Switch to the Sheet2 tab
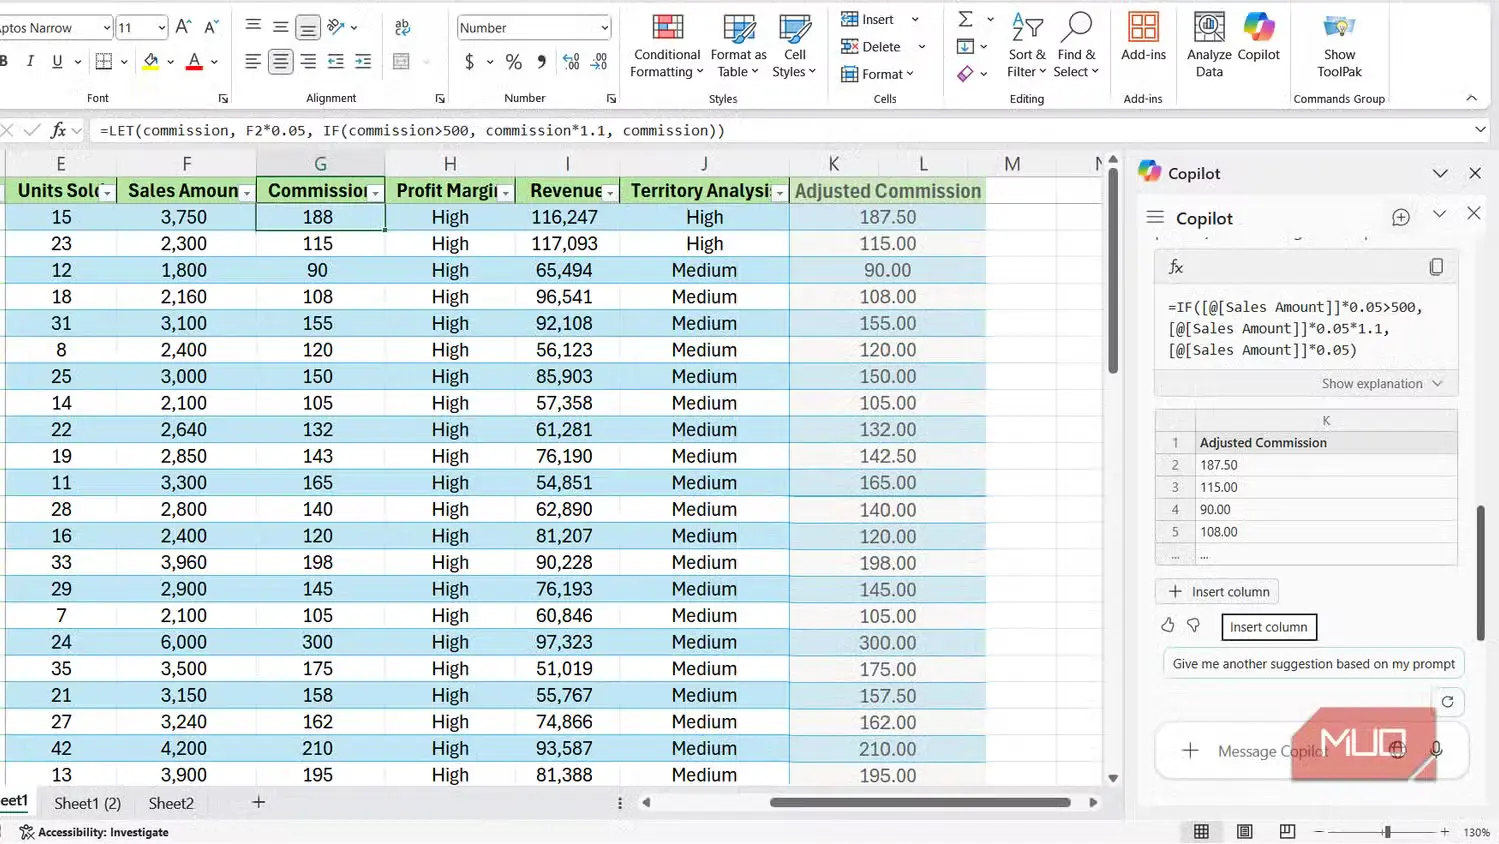The height and width of the screenshot is (844, 1499). (x=171, y=803)
